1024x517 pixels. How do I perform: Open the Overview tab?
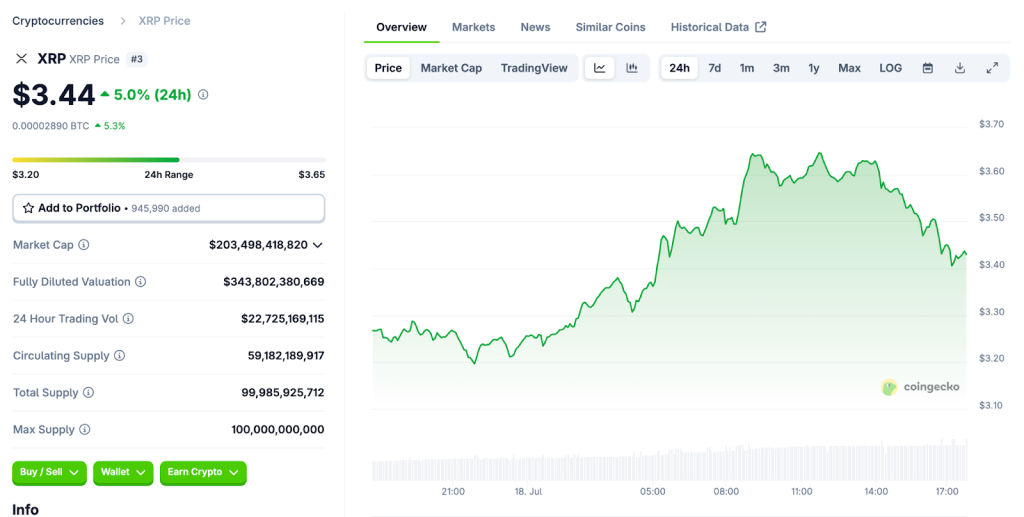coord(402,27)
